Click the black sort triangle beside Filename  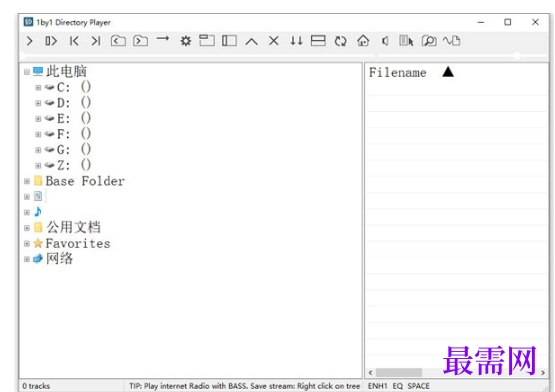[448, 72]
